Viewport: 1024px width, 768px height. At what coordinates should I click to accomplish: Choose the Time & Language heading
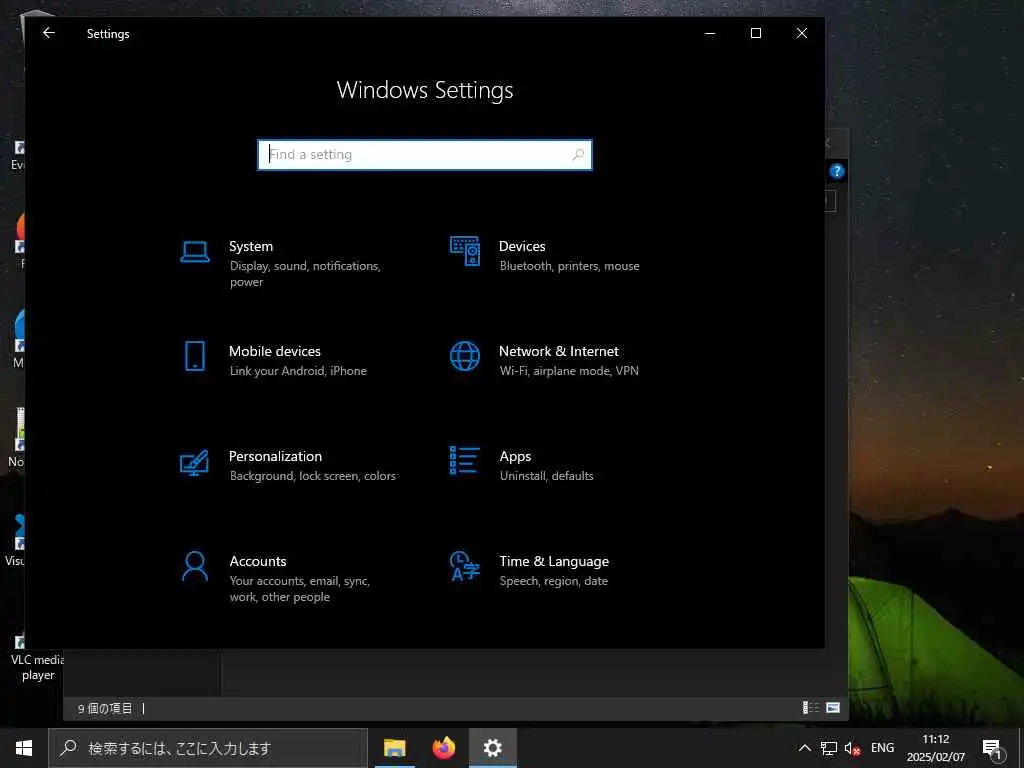[x=554, y=562]
